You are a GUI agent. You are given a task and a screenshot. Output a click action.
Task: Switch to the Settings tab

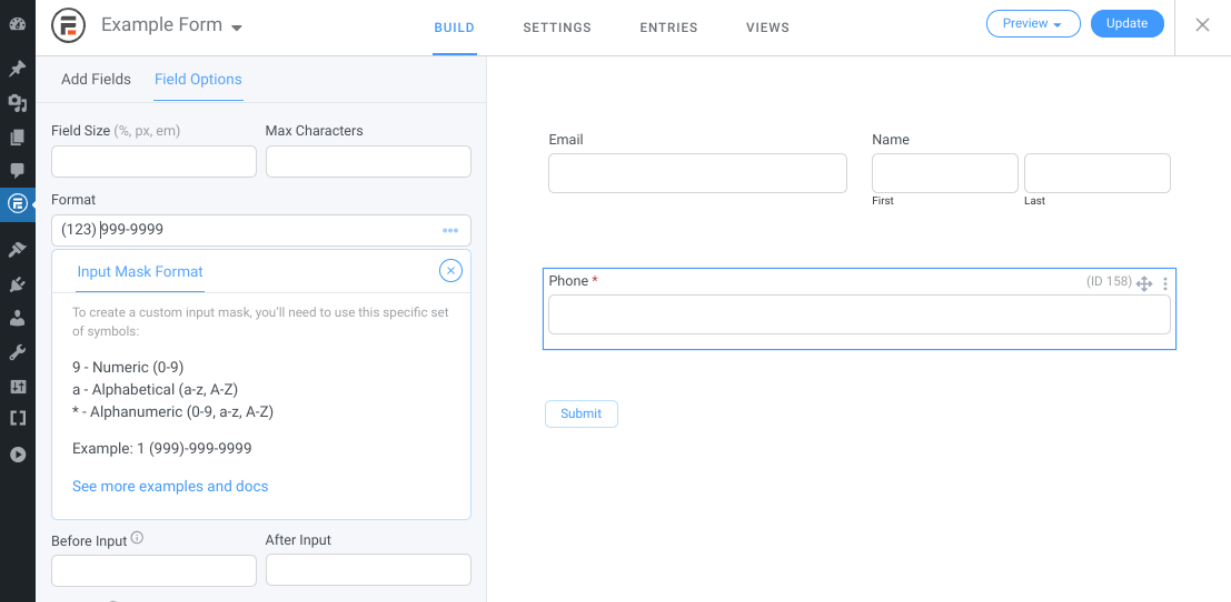[557, 28]
